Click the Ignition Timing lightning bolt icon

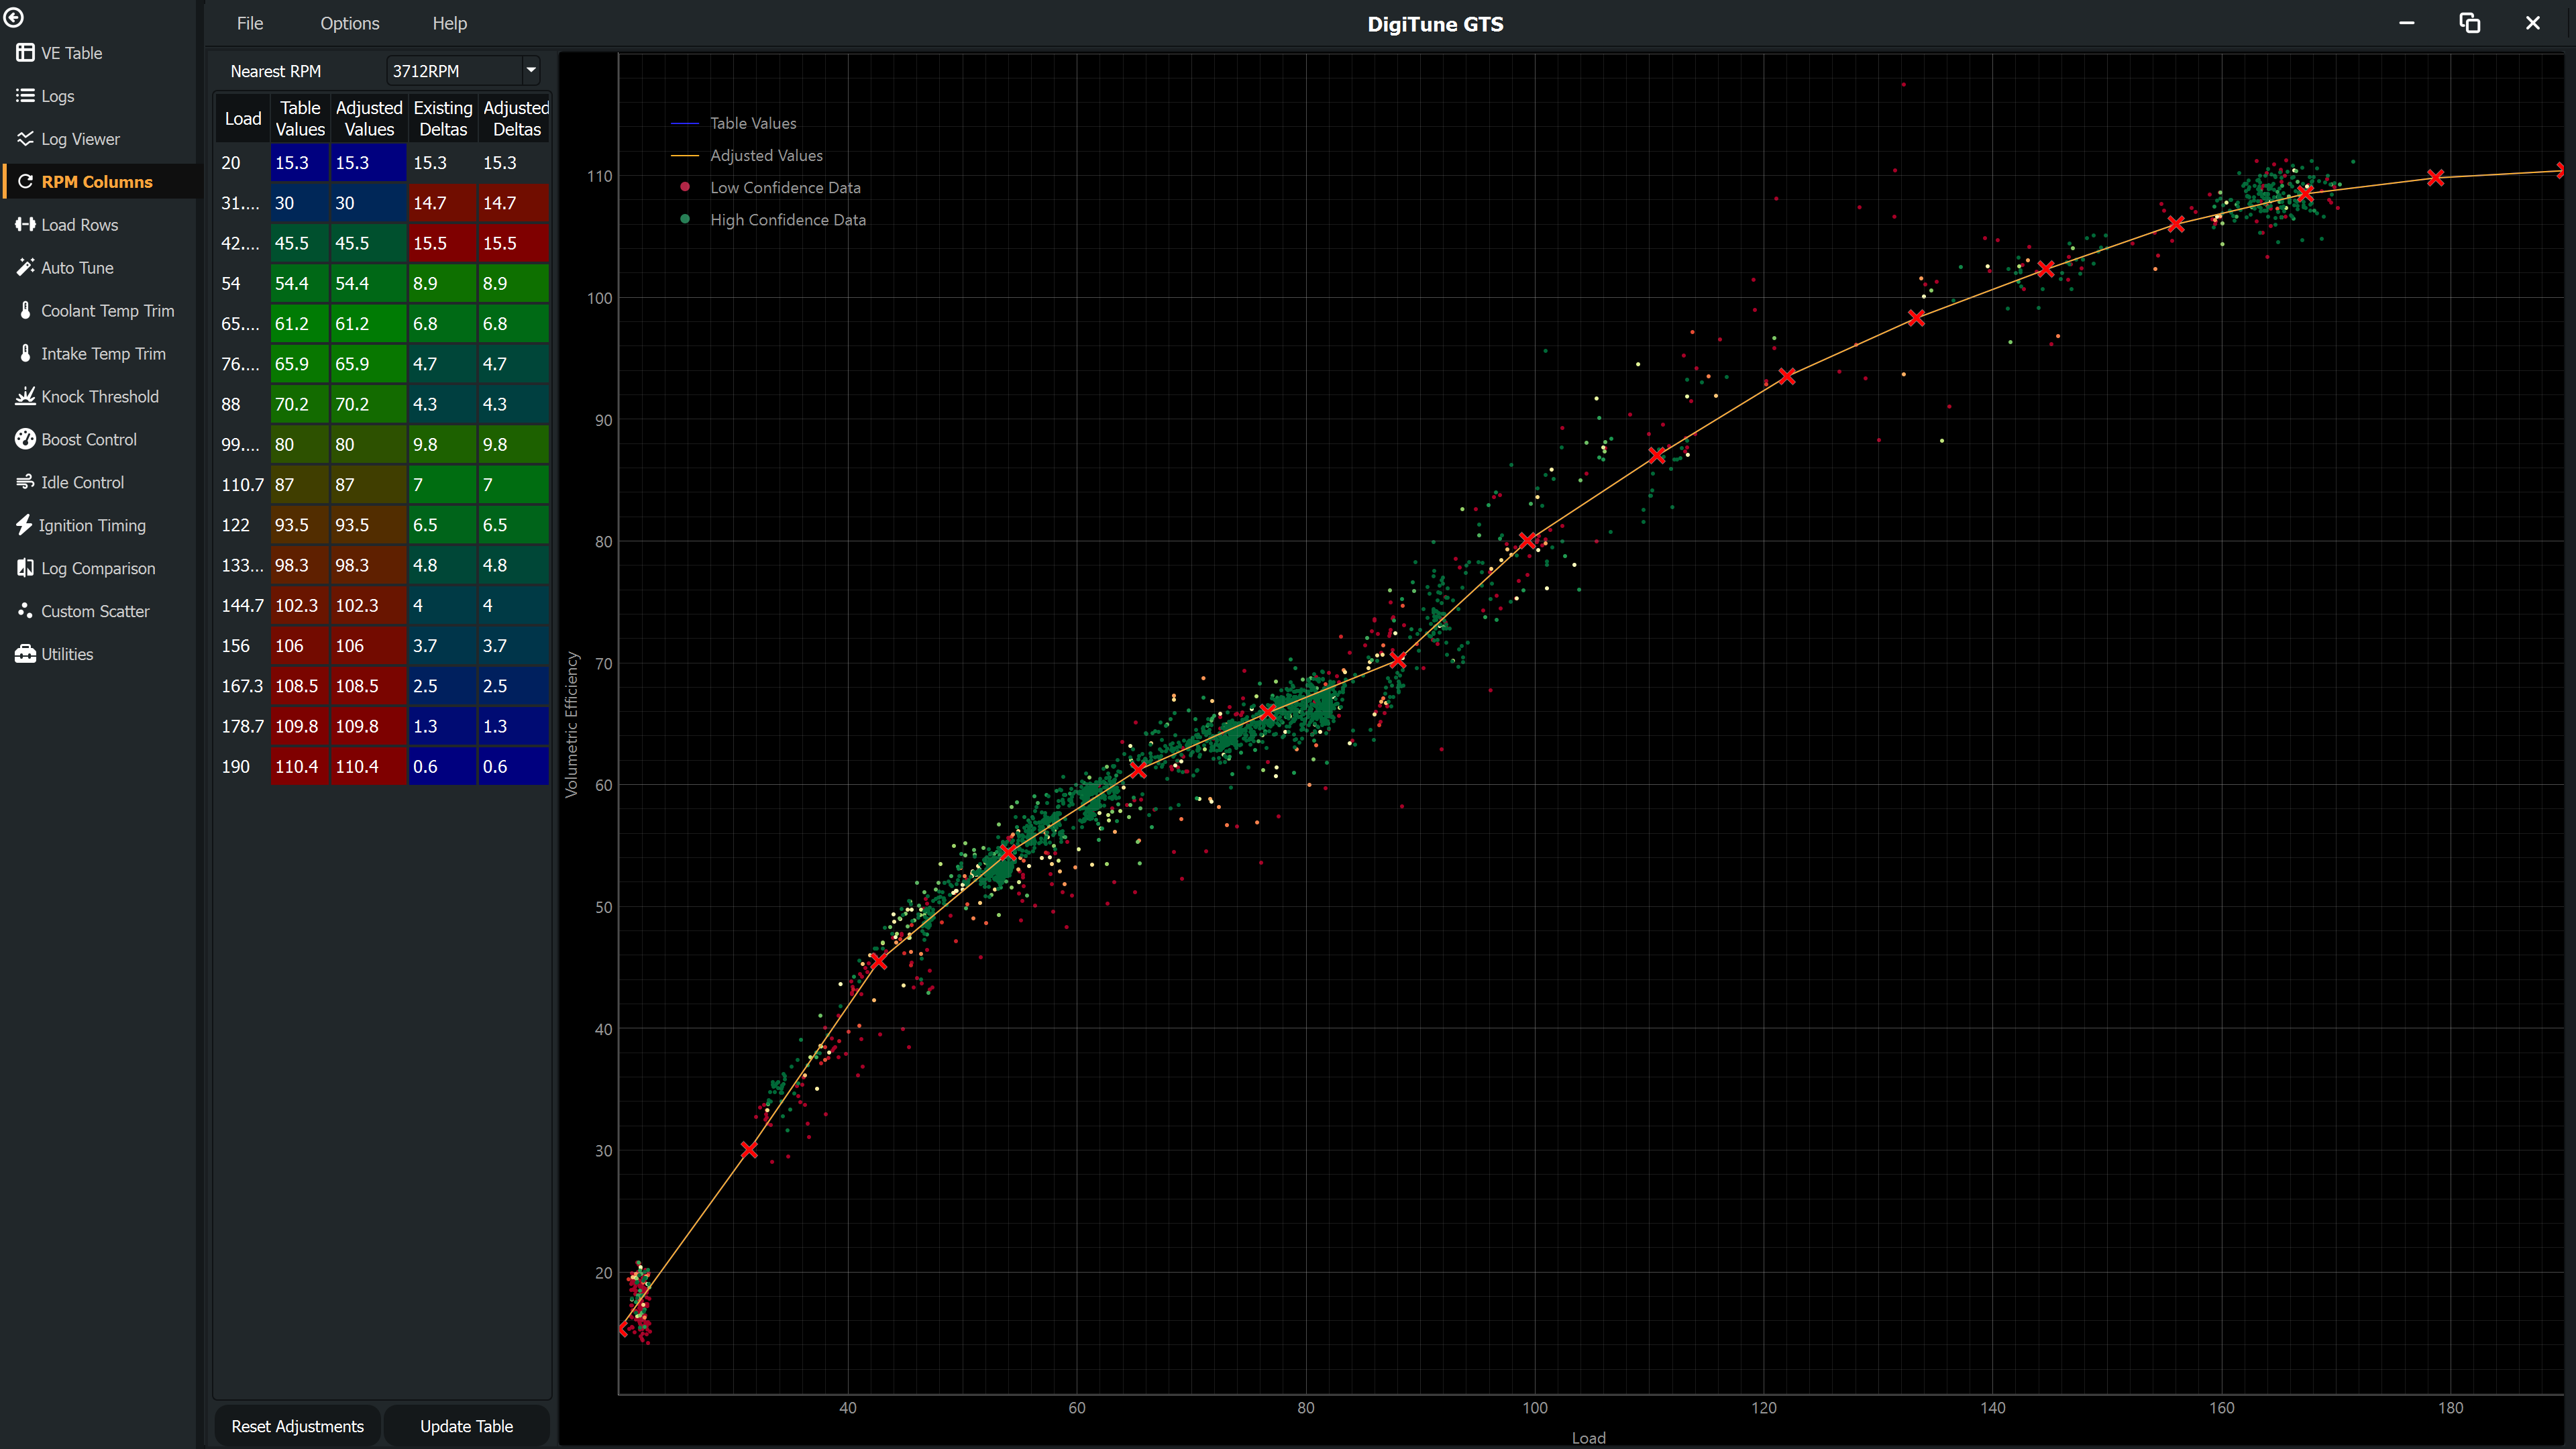pos(24,525)
